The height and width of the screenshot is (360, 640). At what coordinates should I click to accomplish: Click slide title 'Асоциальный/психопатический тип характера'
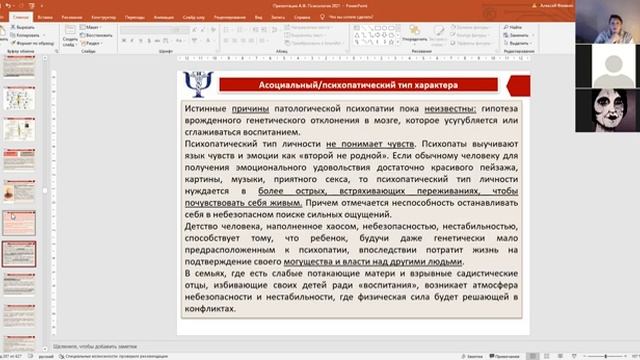click(x=358, y=85)
